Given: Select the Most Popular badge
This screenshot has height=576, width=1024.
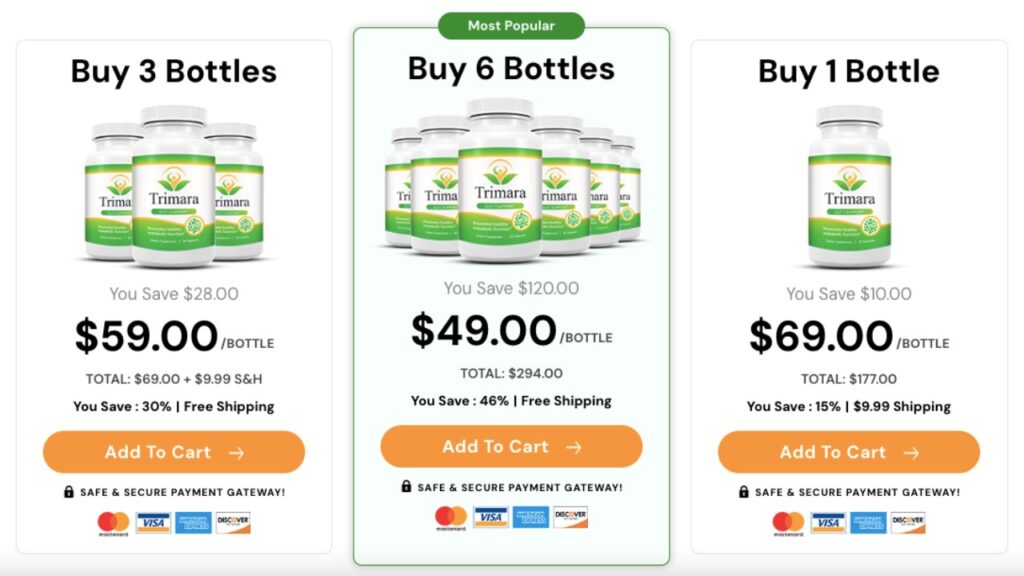Looking at the screenshot, I should [512, 26].
